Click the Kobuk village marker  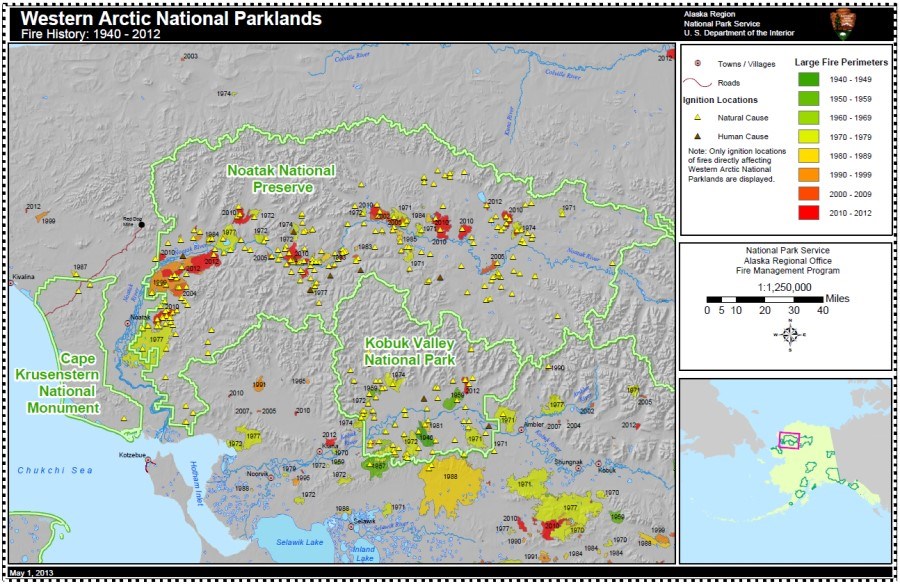coord(598,463)
